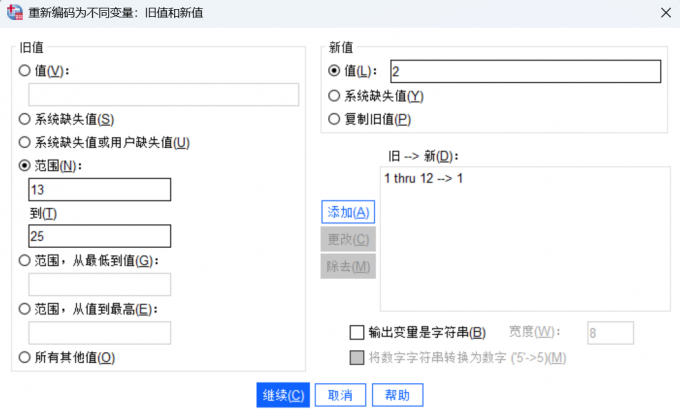Click the 继续(C) button
The width and height of the screenshot is (680, 414).
283,395
